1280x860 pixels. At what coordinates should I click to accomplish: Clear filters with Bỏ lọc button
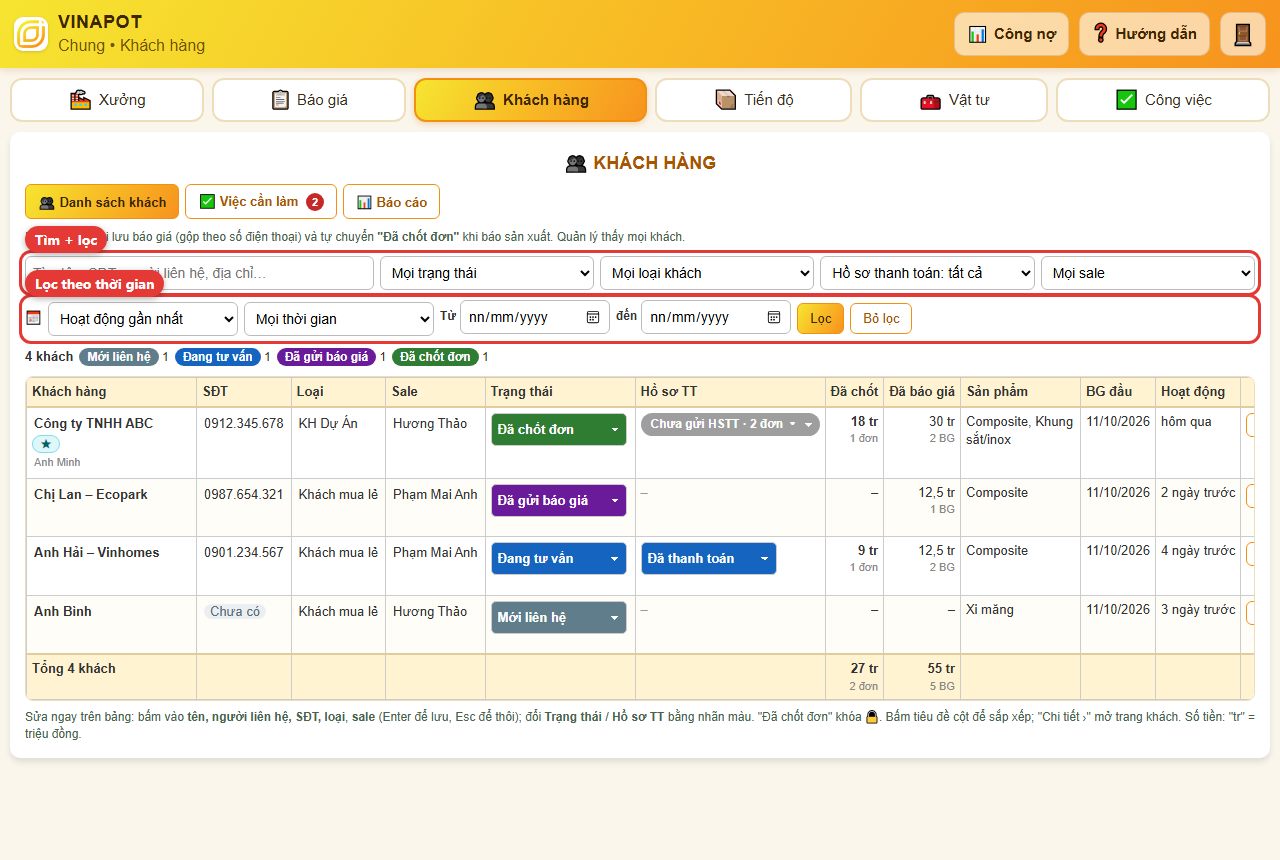(x=881, y=318)
